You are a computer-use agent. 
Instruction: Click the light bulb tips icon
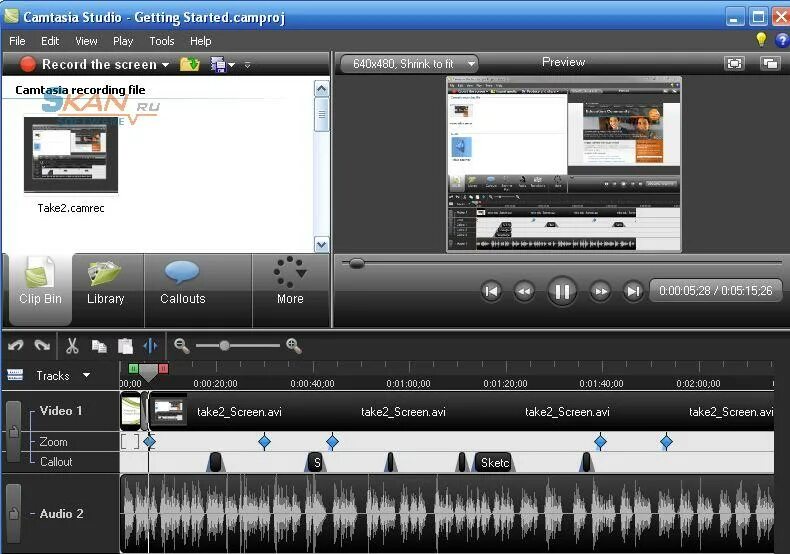click(761, 39)
